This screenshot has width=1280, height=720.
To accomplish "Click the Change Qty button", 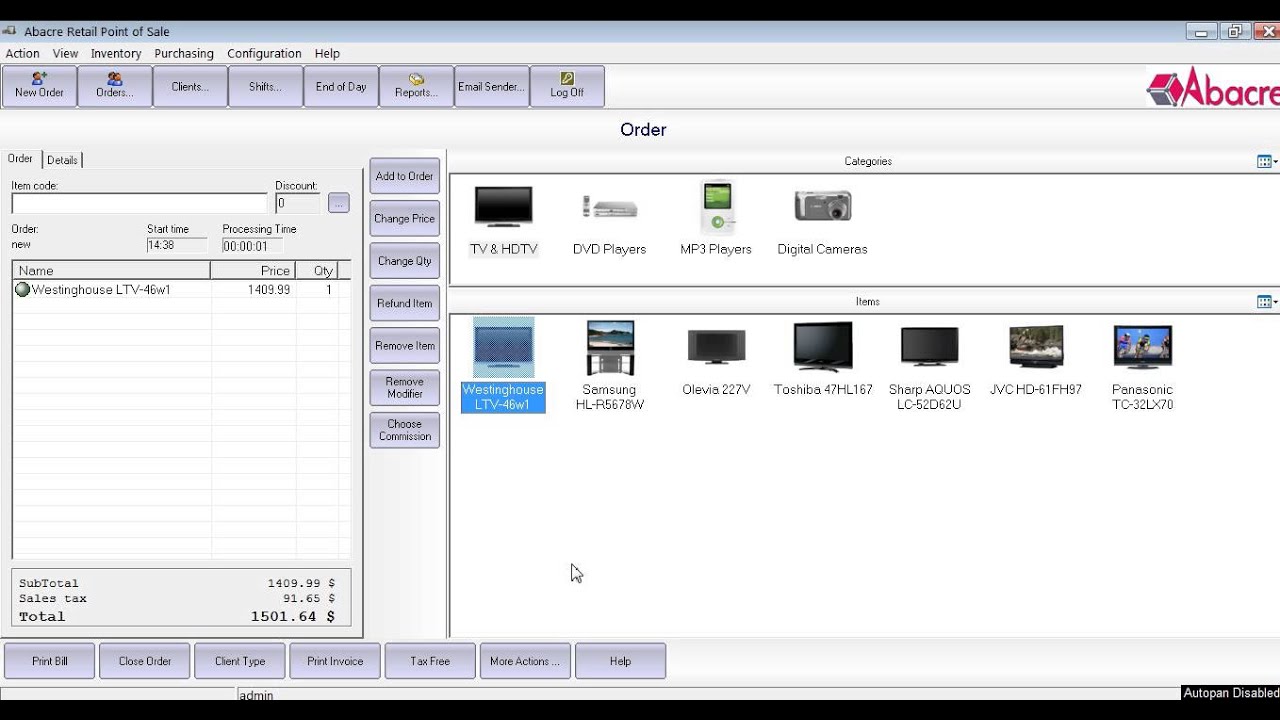I will pos(405,261).
